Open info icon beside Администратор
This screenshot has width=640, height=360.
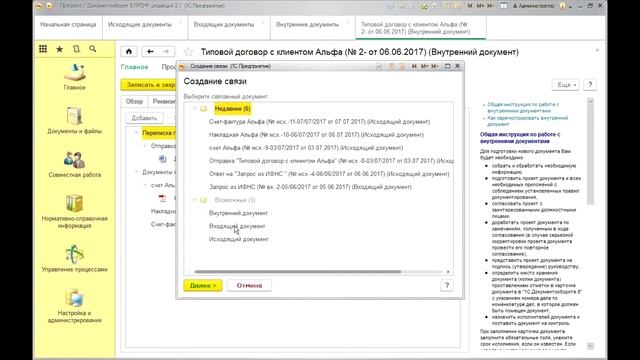coord(562,6)
